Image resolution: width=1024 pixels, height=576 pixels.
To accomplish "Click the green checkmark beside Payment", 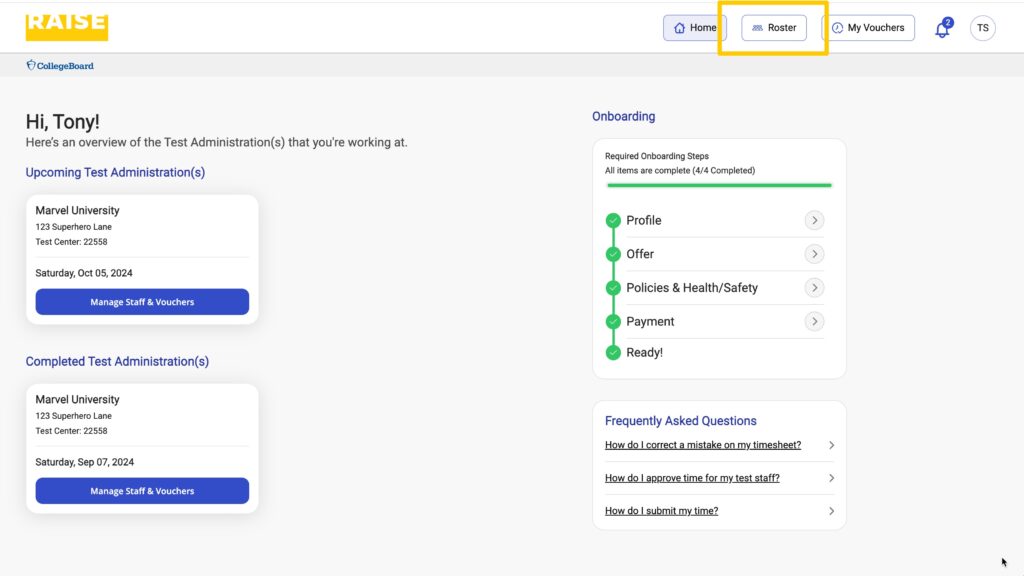I will click(614, 321).
